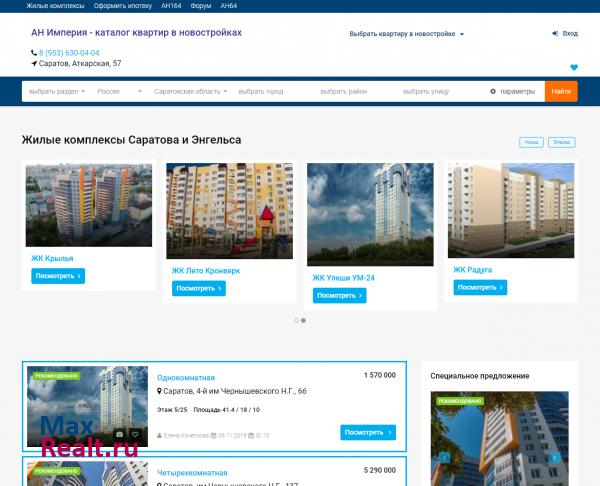Click the special offer building photo

499,439
